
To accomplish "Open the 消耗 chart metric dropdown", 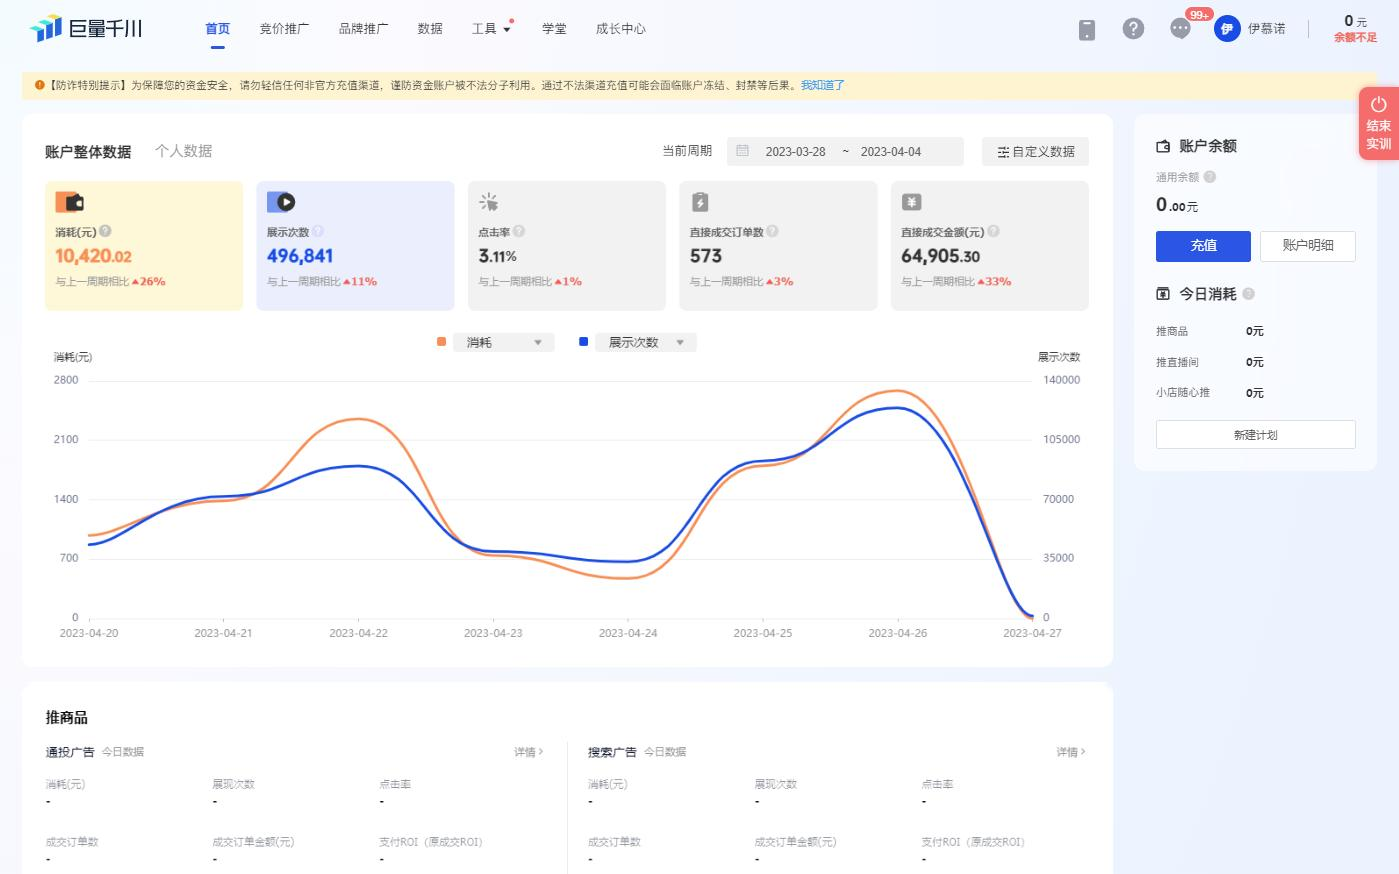I will (503, 342).
